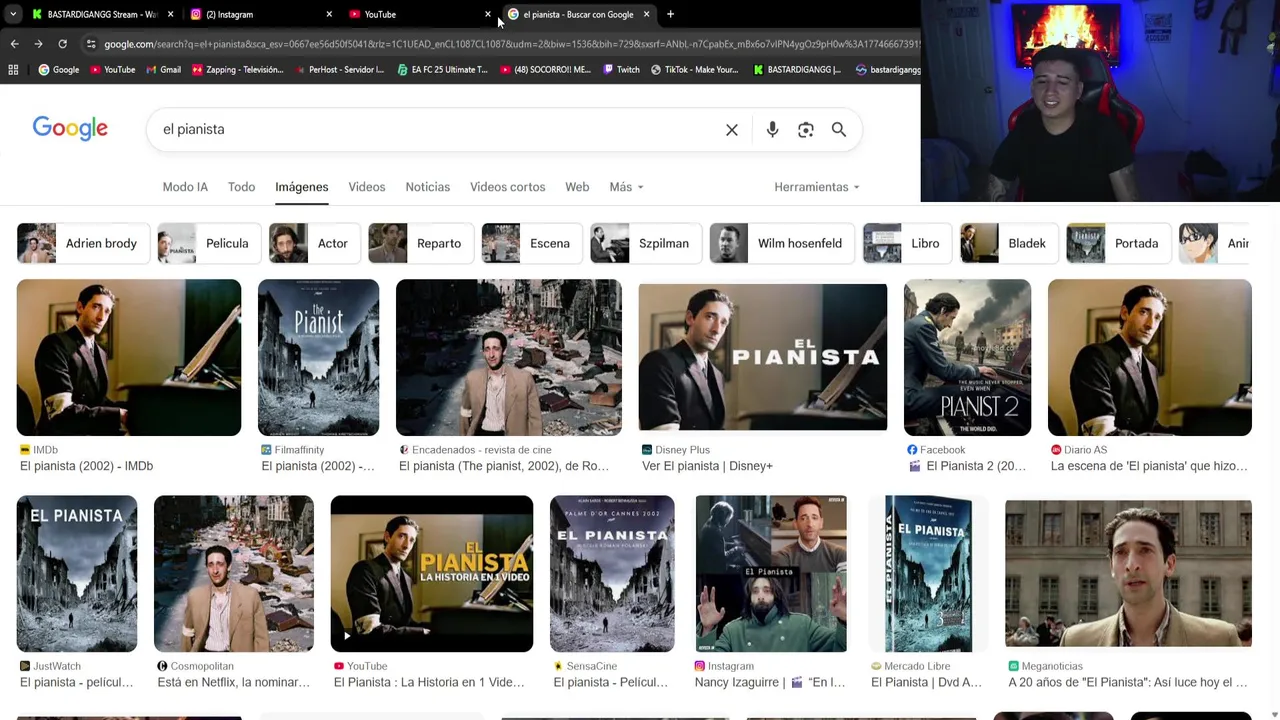Select the Imágenes tab
The height and width of the screenshot is (720, 1280).
click(x=301, y=187)
